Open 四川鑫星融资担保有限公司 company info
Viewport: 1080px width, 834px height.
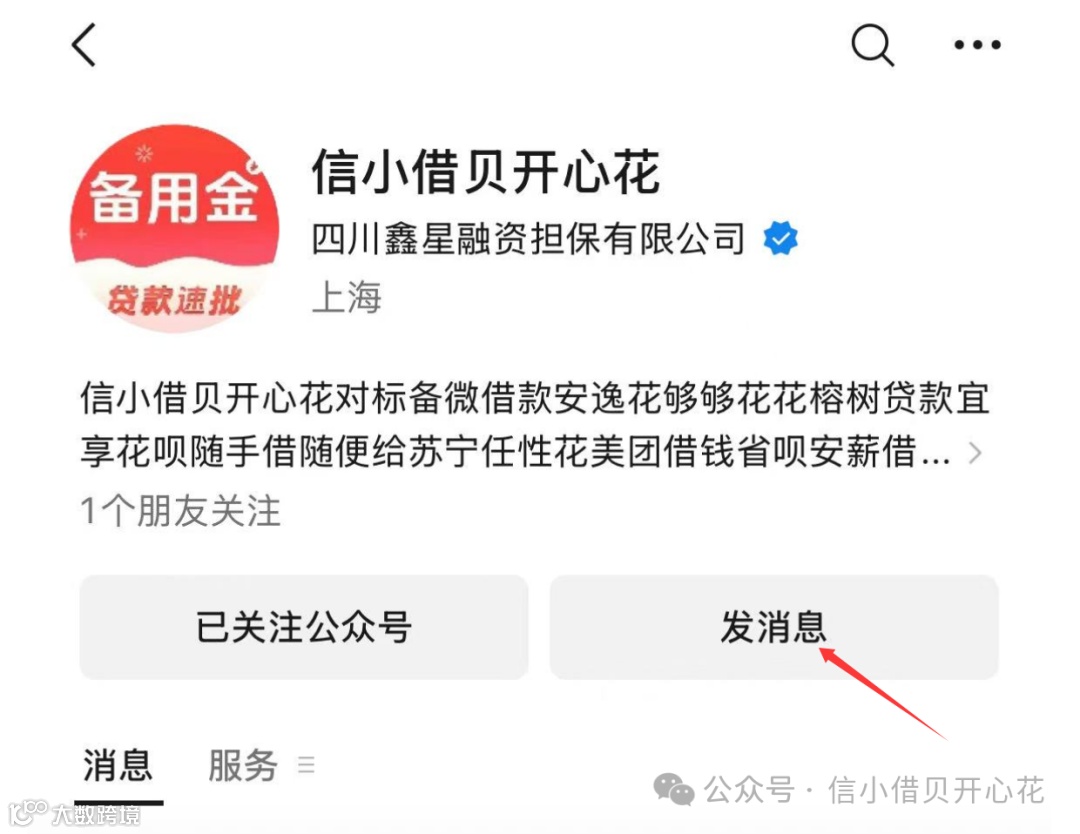coord(528,239)
